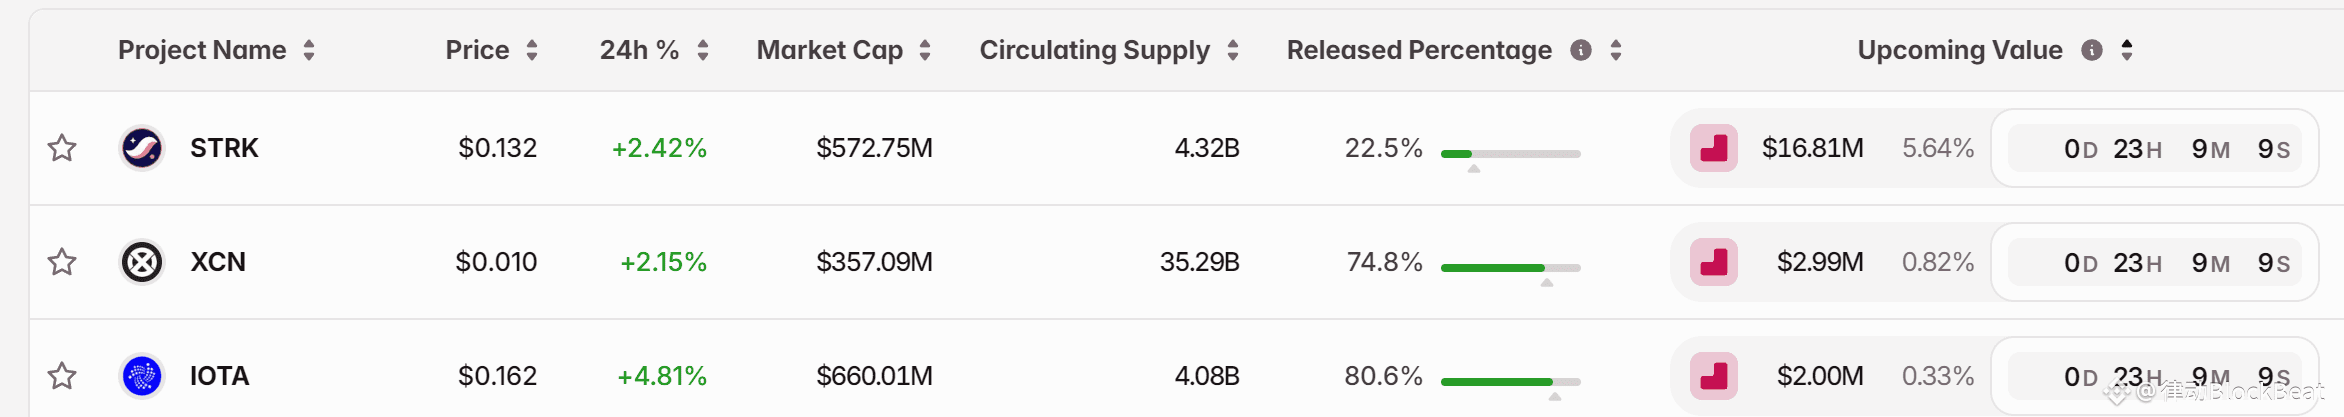Click the IOTA token logo icon
Image resolution: width=2344 pixels, height=417 pixels.
[142, 376]
